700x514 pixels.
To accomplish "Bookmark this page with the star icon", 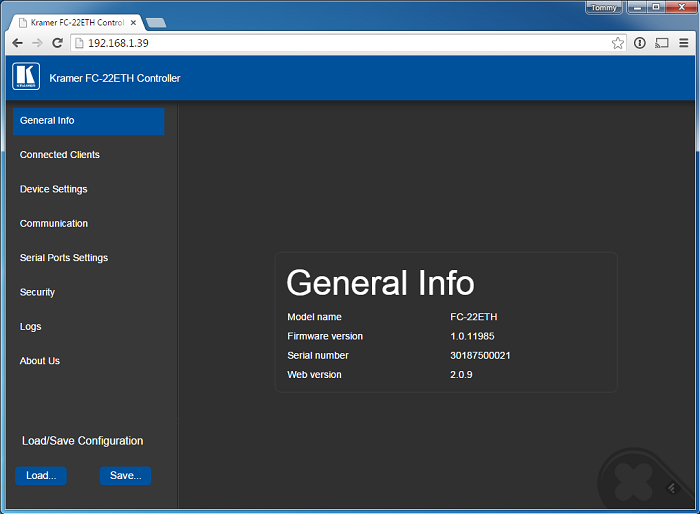I will (618, 43).
